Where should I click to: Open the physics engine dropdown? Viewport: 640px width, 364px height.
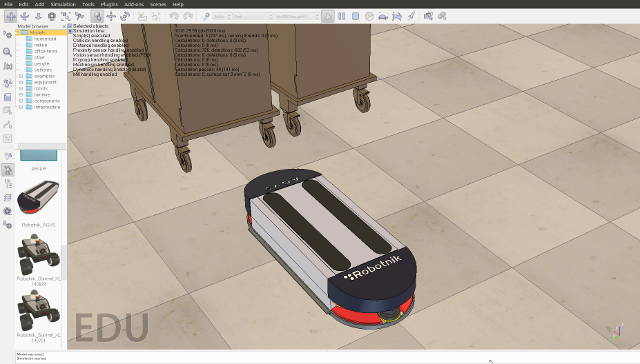pyautogui.click(x=222, y=16)
